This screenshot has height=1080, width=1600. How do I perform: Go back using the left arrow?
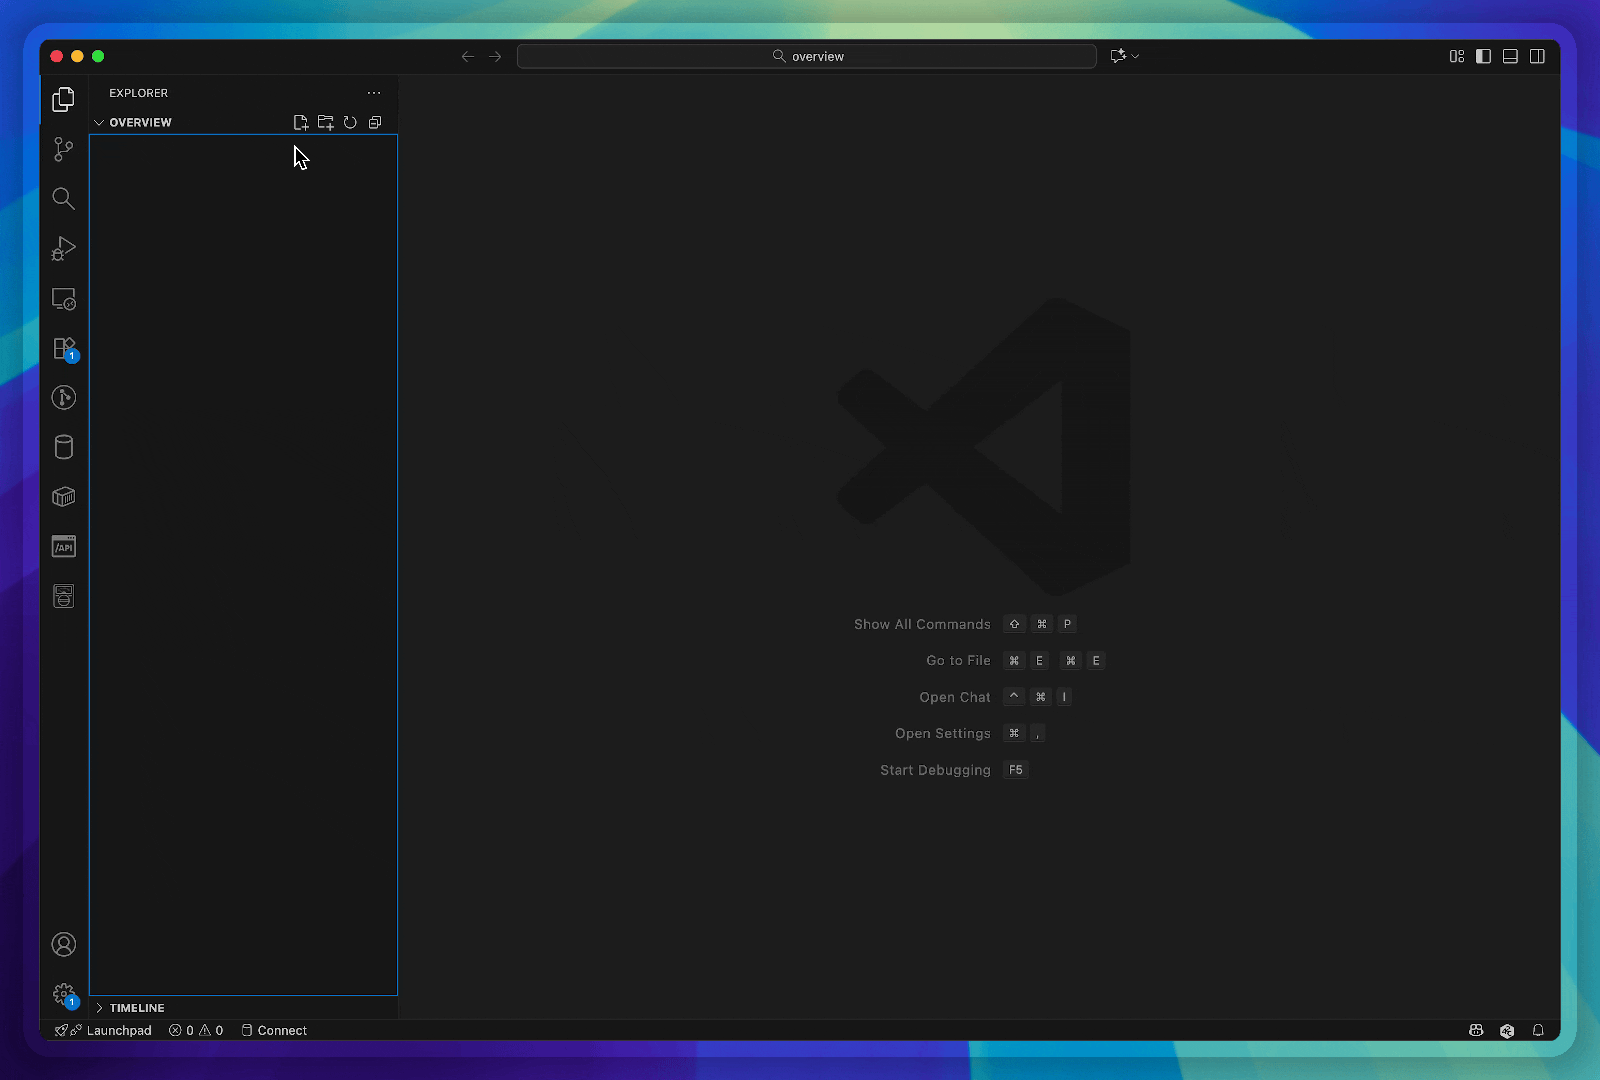[468, 56]
